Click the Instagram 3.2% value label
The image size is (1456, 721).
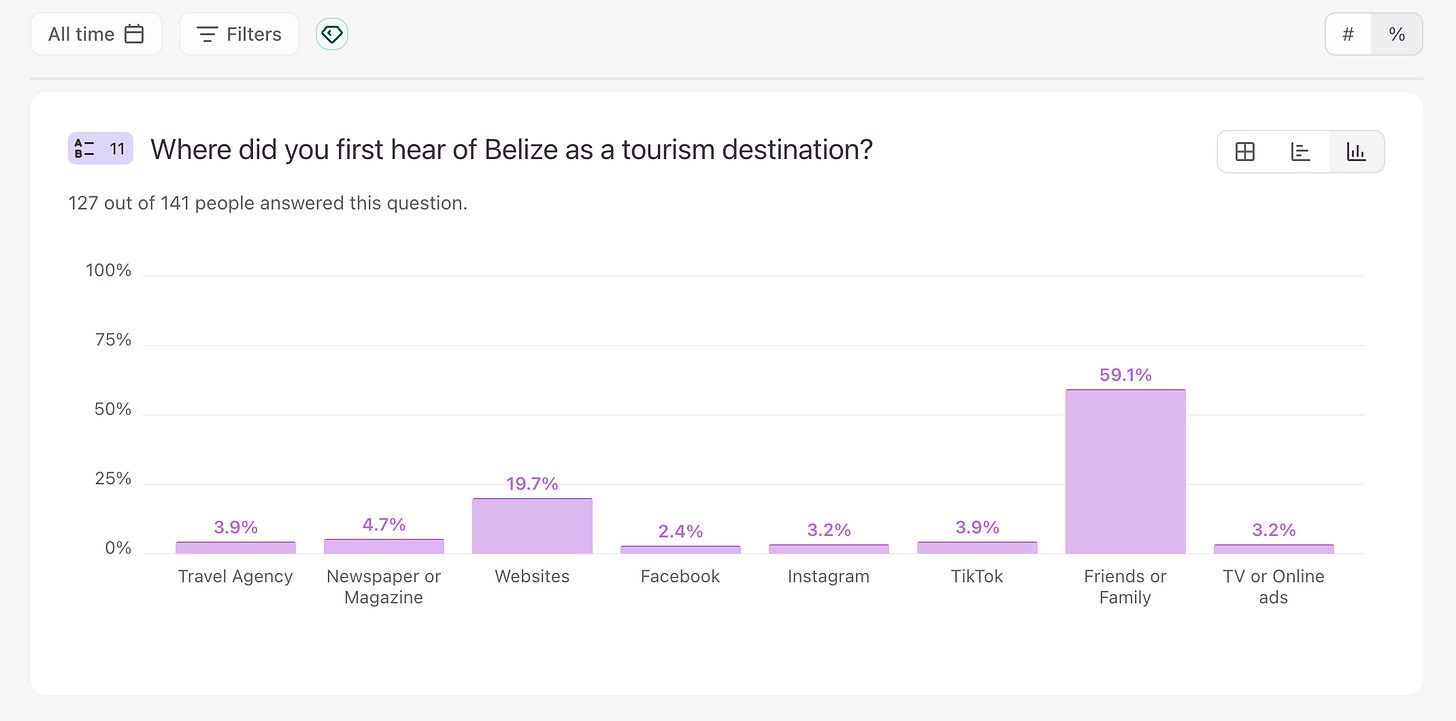tap(829, 530)
